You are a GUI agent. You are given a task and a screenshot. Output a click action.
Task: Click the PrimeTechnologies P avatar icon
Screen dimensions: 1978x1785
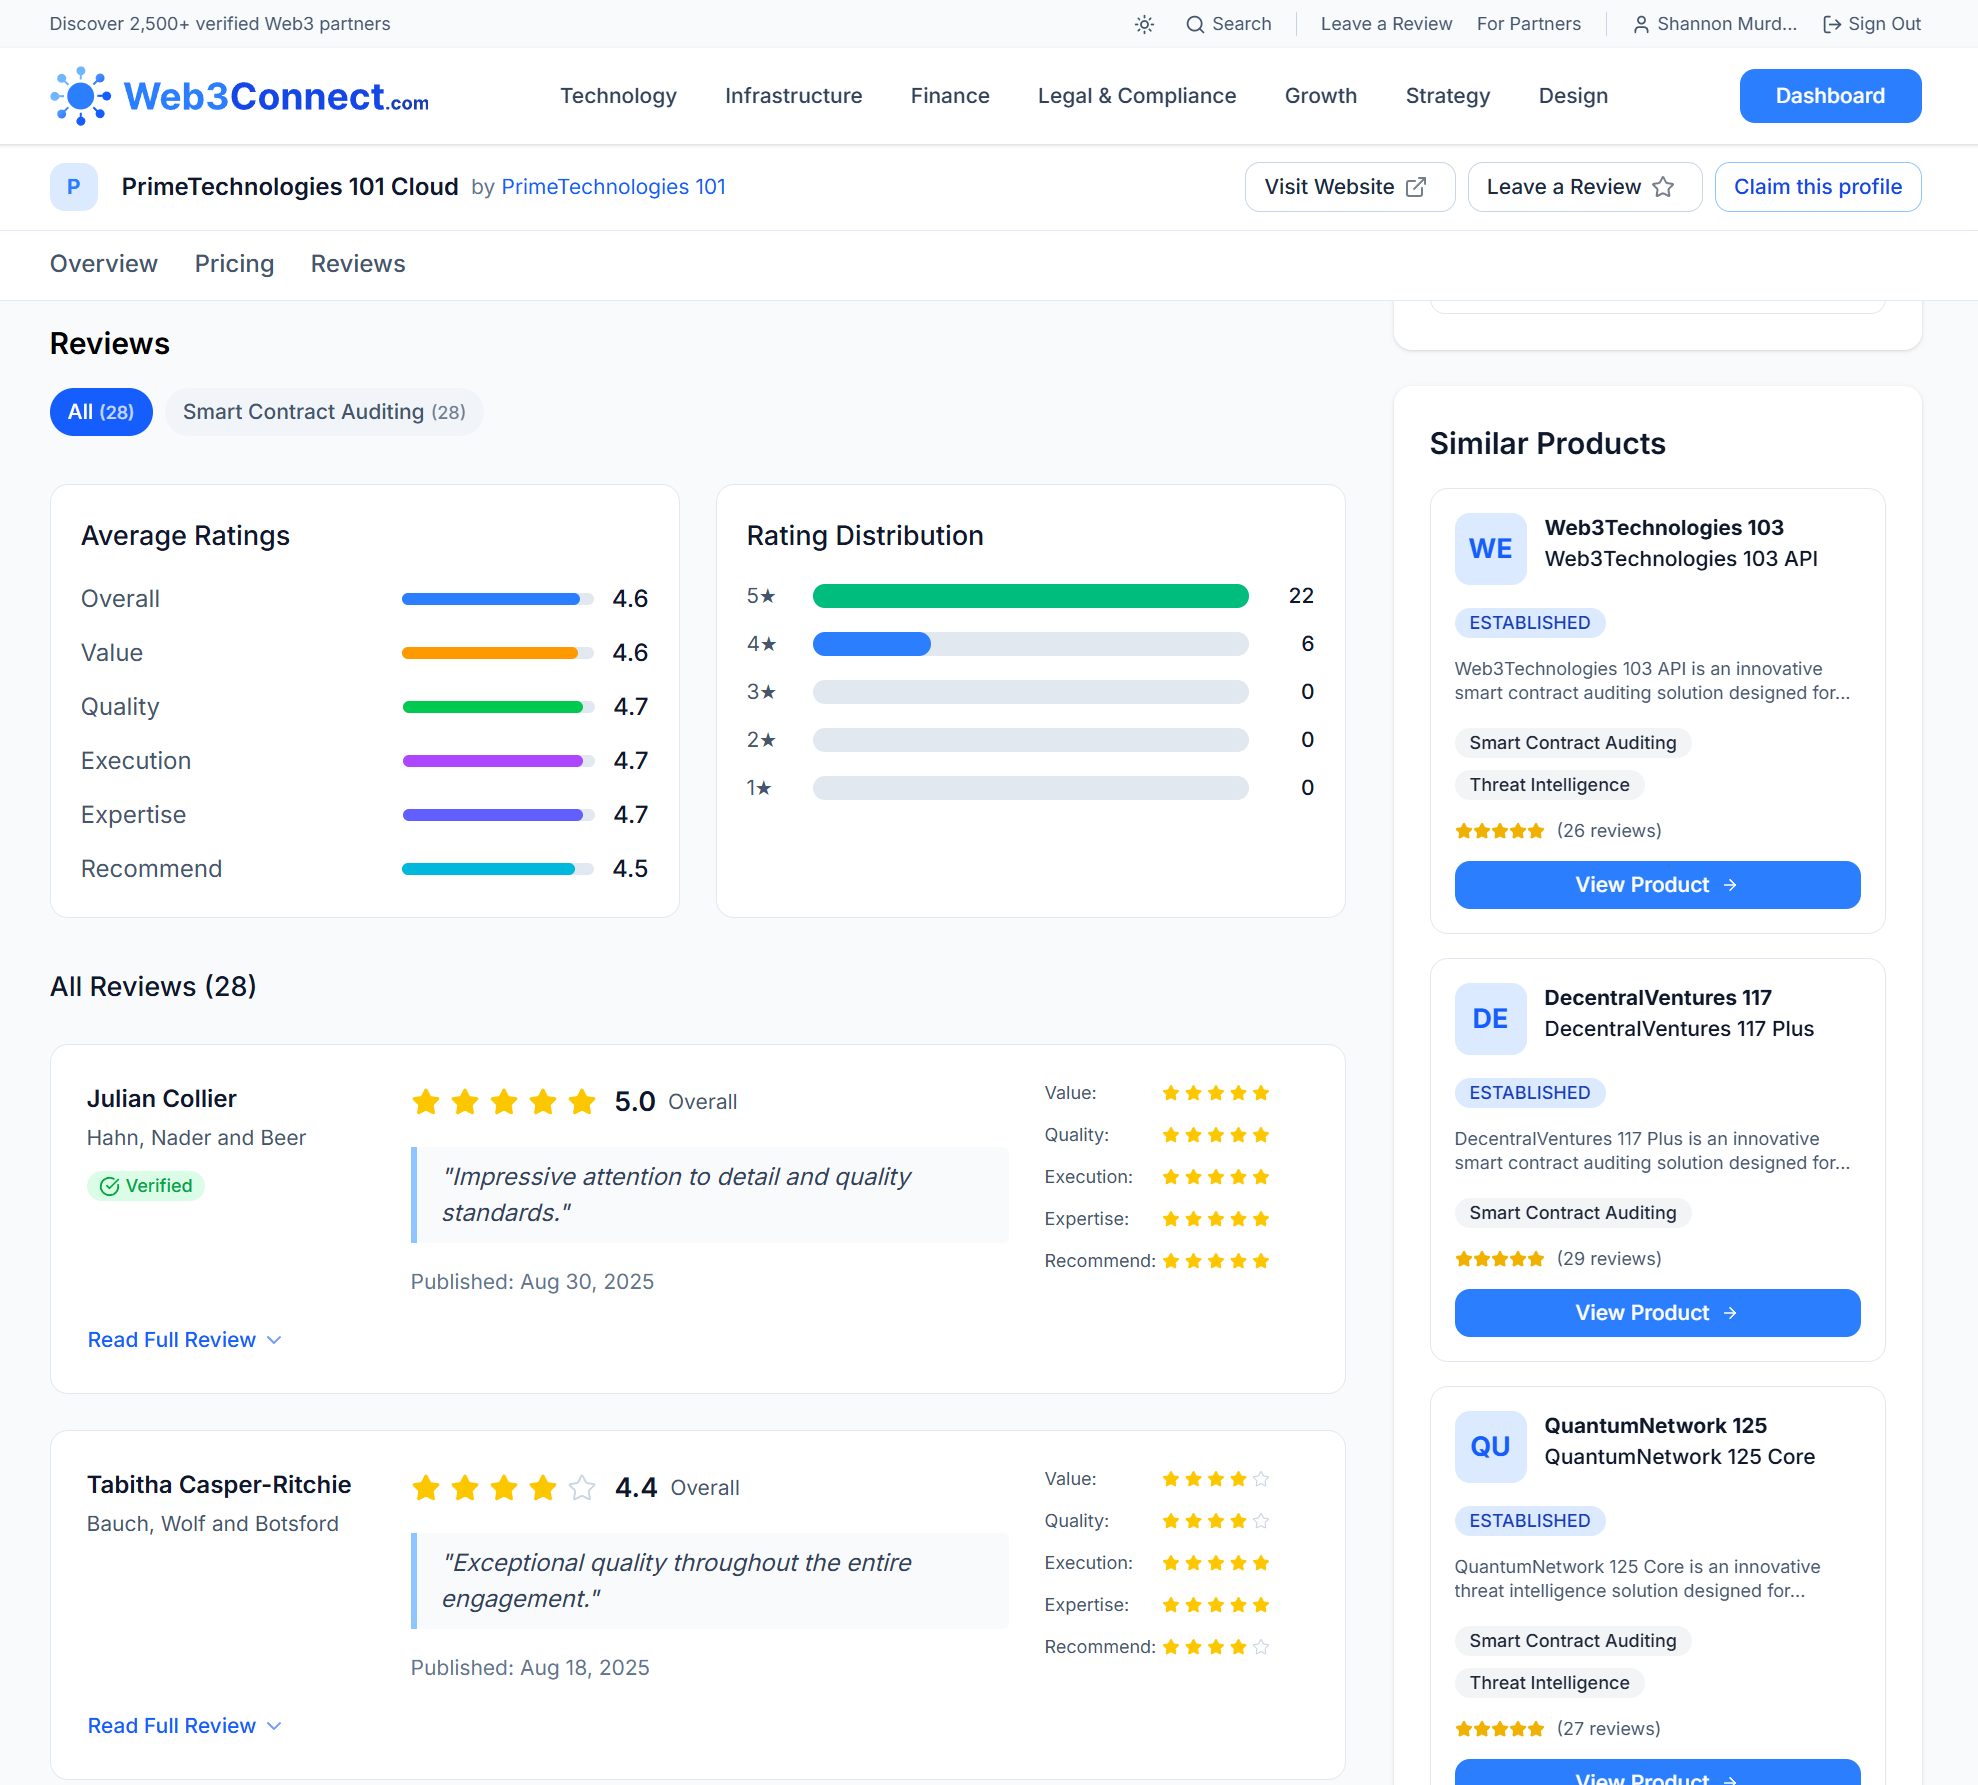pyautogui.click(x=73, y=187)
